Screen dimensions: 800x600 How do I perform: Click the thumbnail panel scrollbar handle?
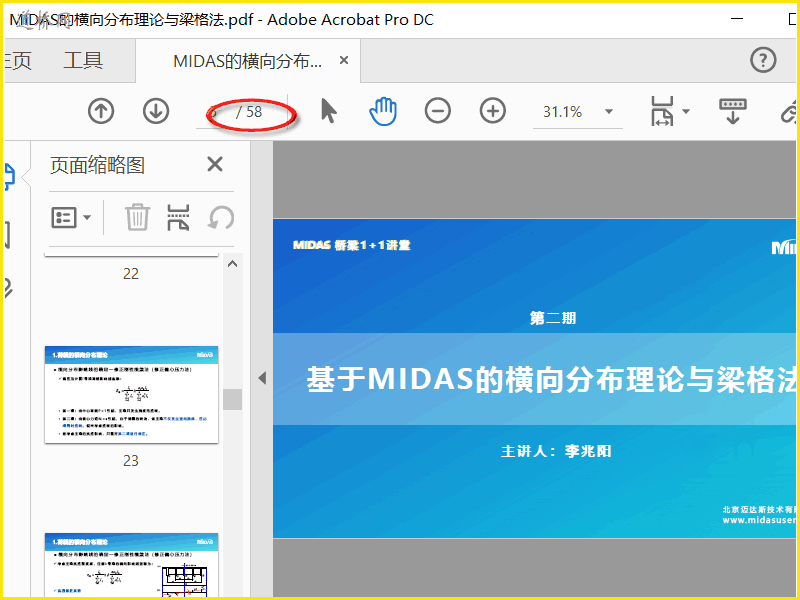pyautogui.click(x=233, y=399)
